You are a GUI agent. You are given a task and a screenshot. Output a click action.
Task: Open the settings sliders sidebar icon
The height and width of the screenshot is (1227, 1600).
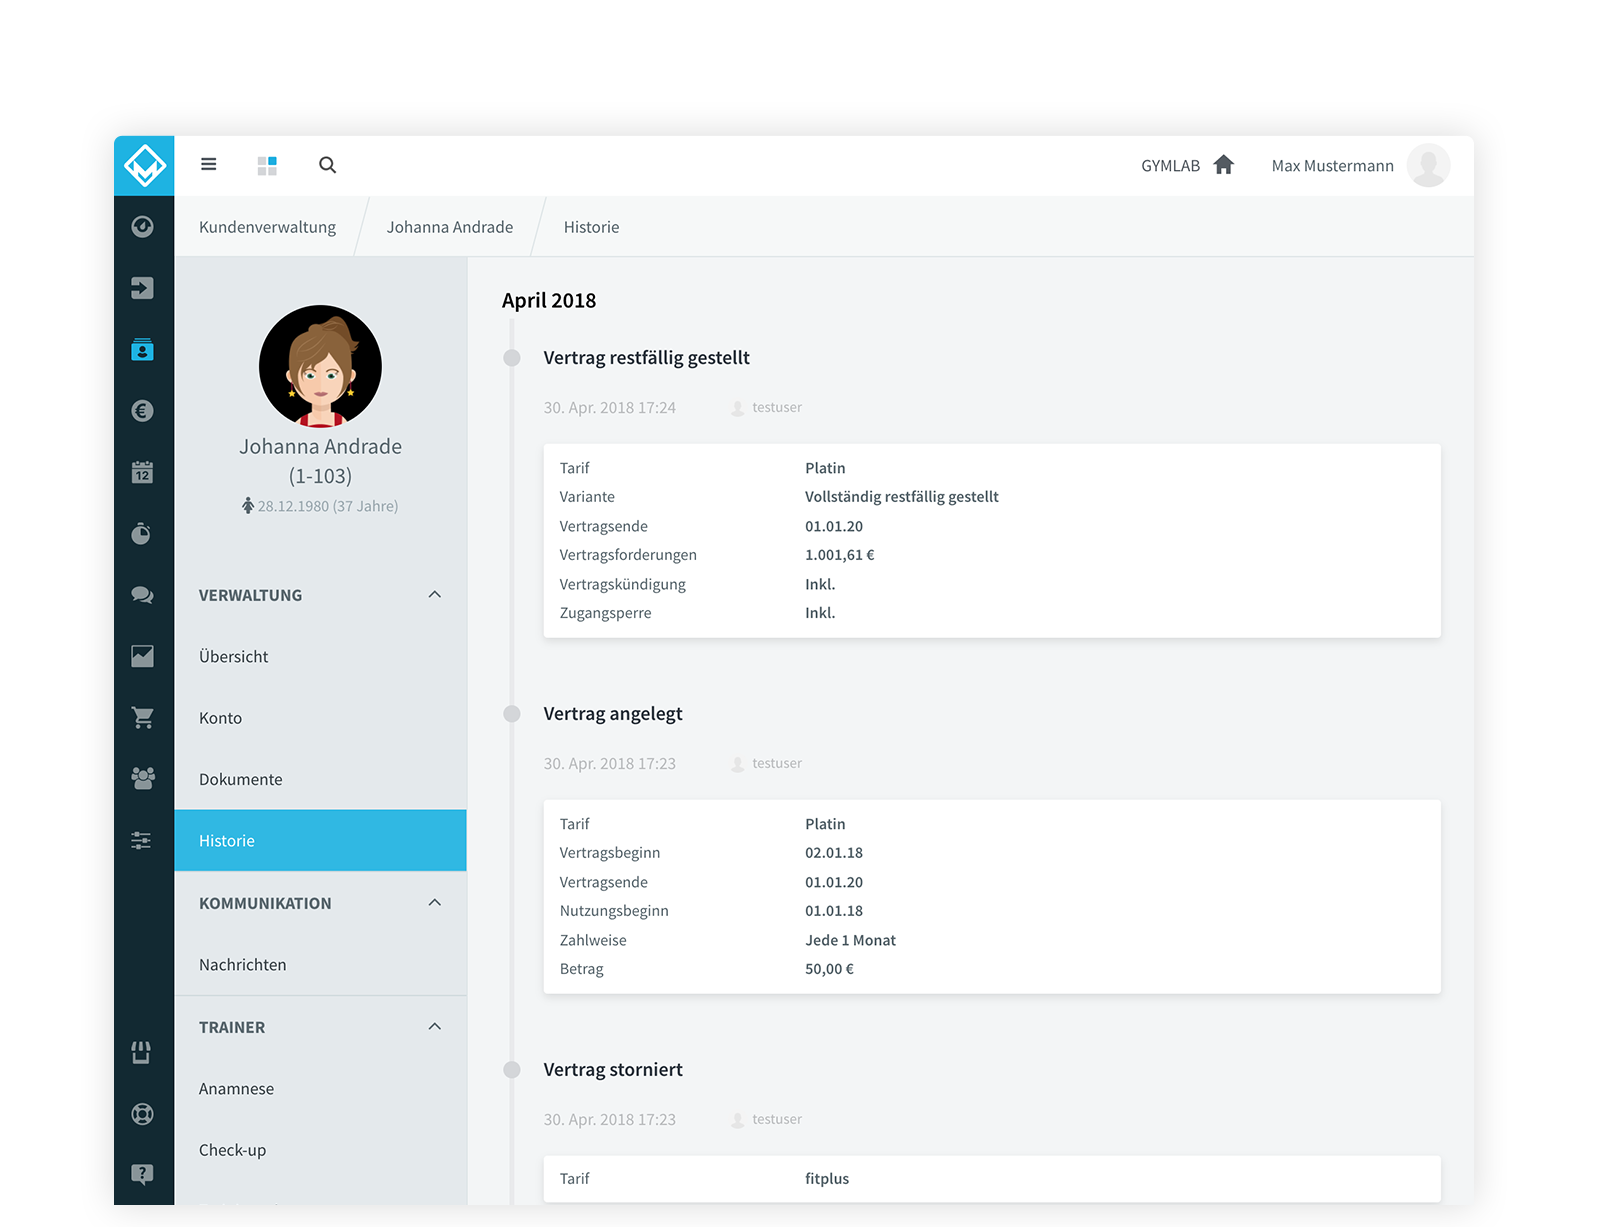tap(142, 840)
